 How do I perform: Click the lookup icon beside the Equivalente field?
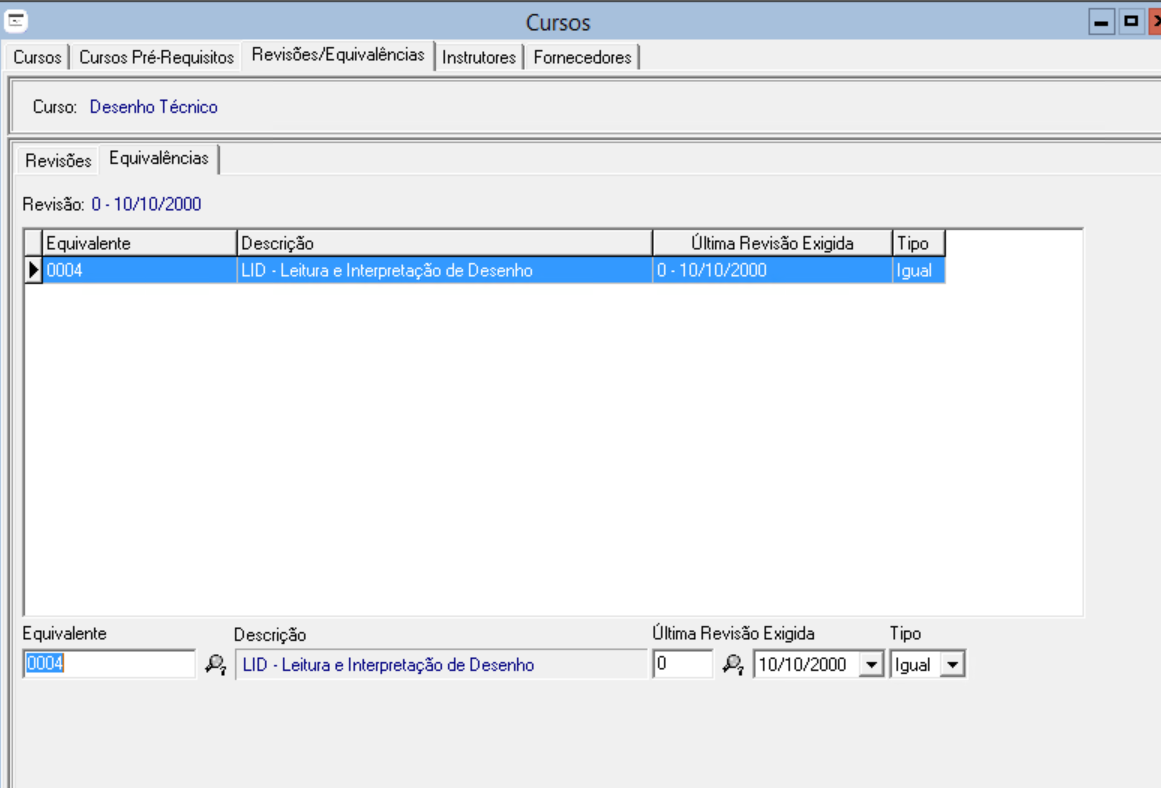tap(215, 665)
